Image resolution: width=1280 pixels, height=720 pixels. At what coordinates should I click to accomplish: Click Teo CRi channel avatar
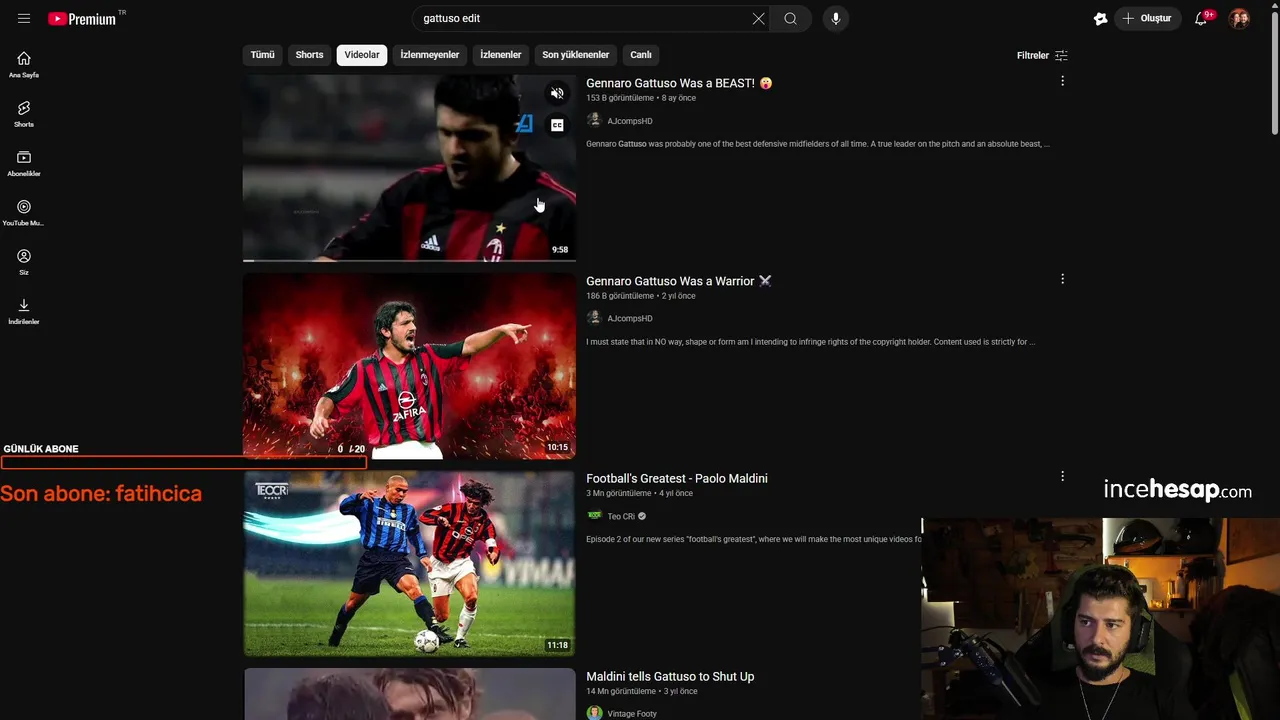pos(594,516)
